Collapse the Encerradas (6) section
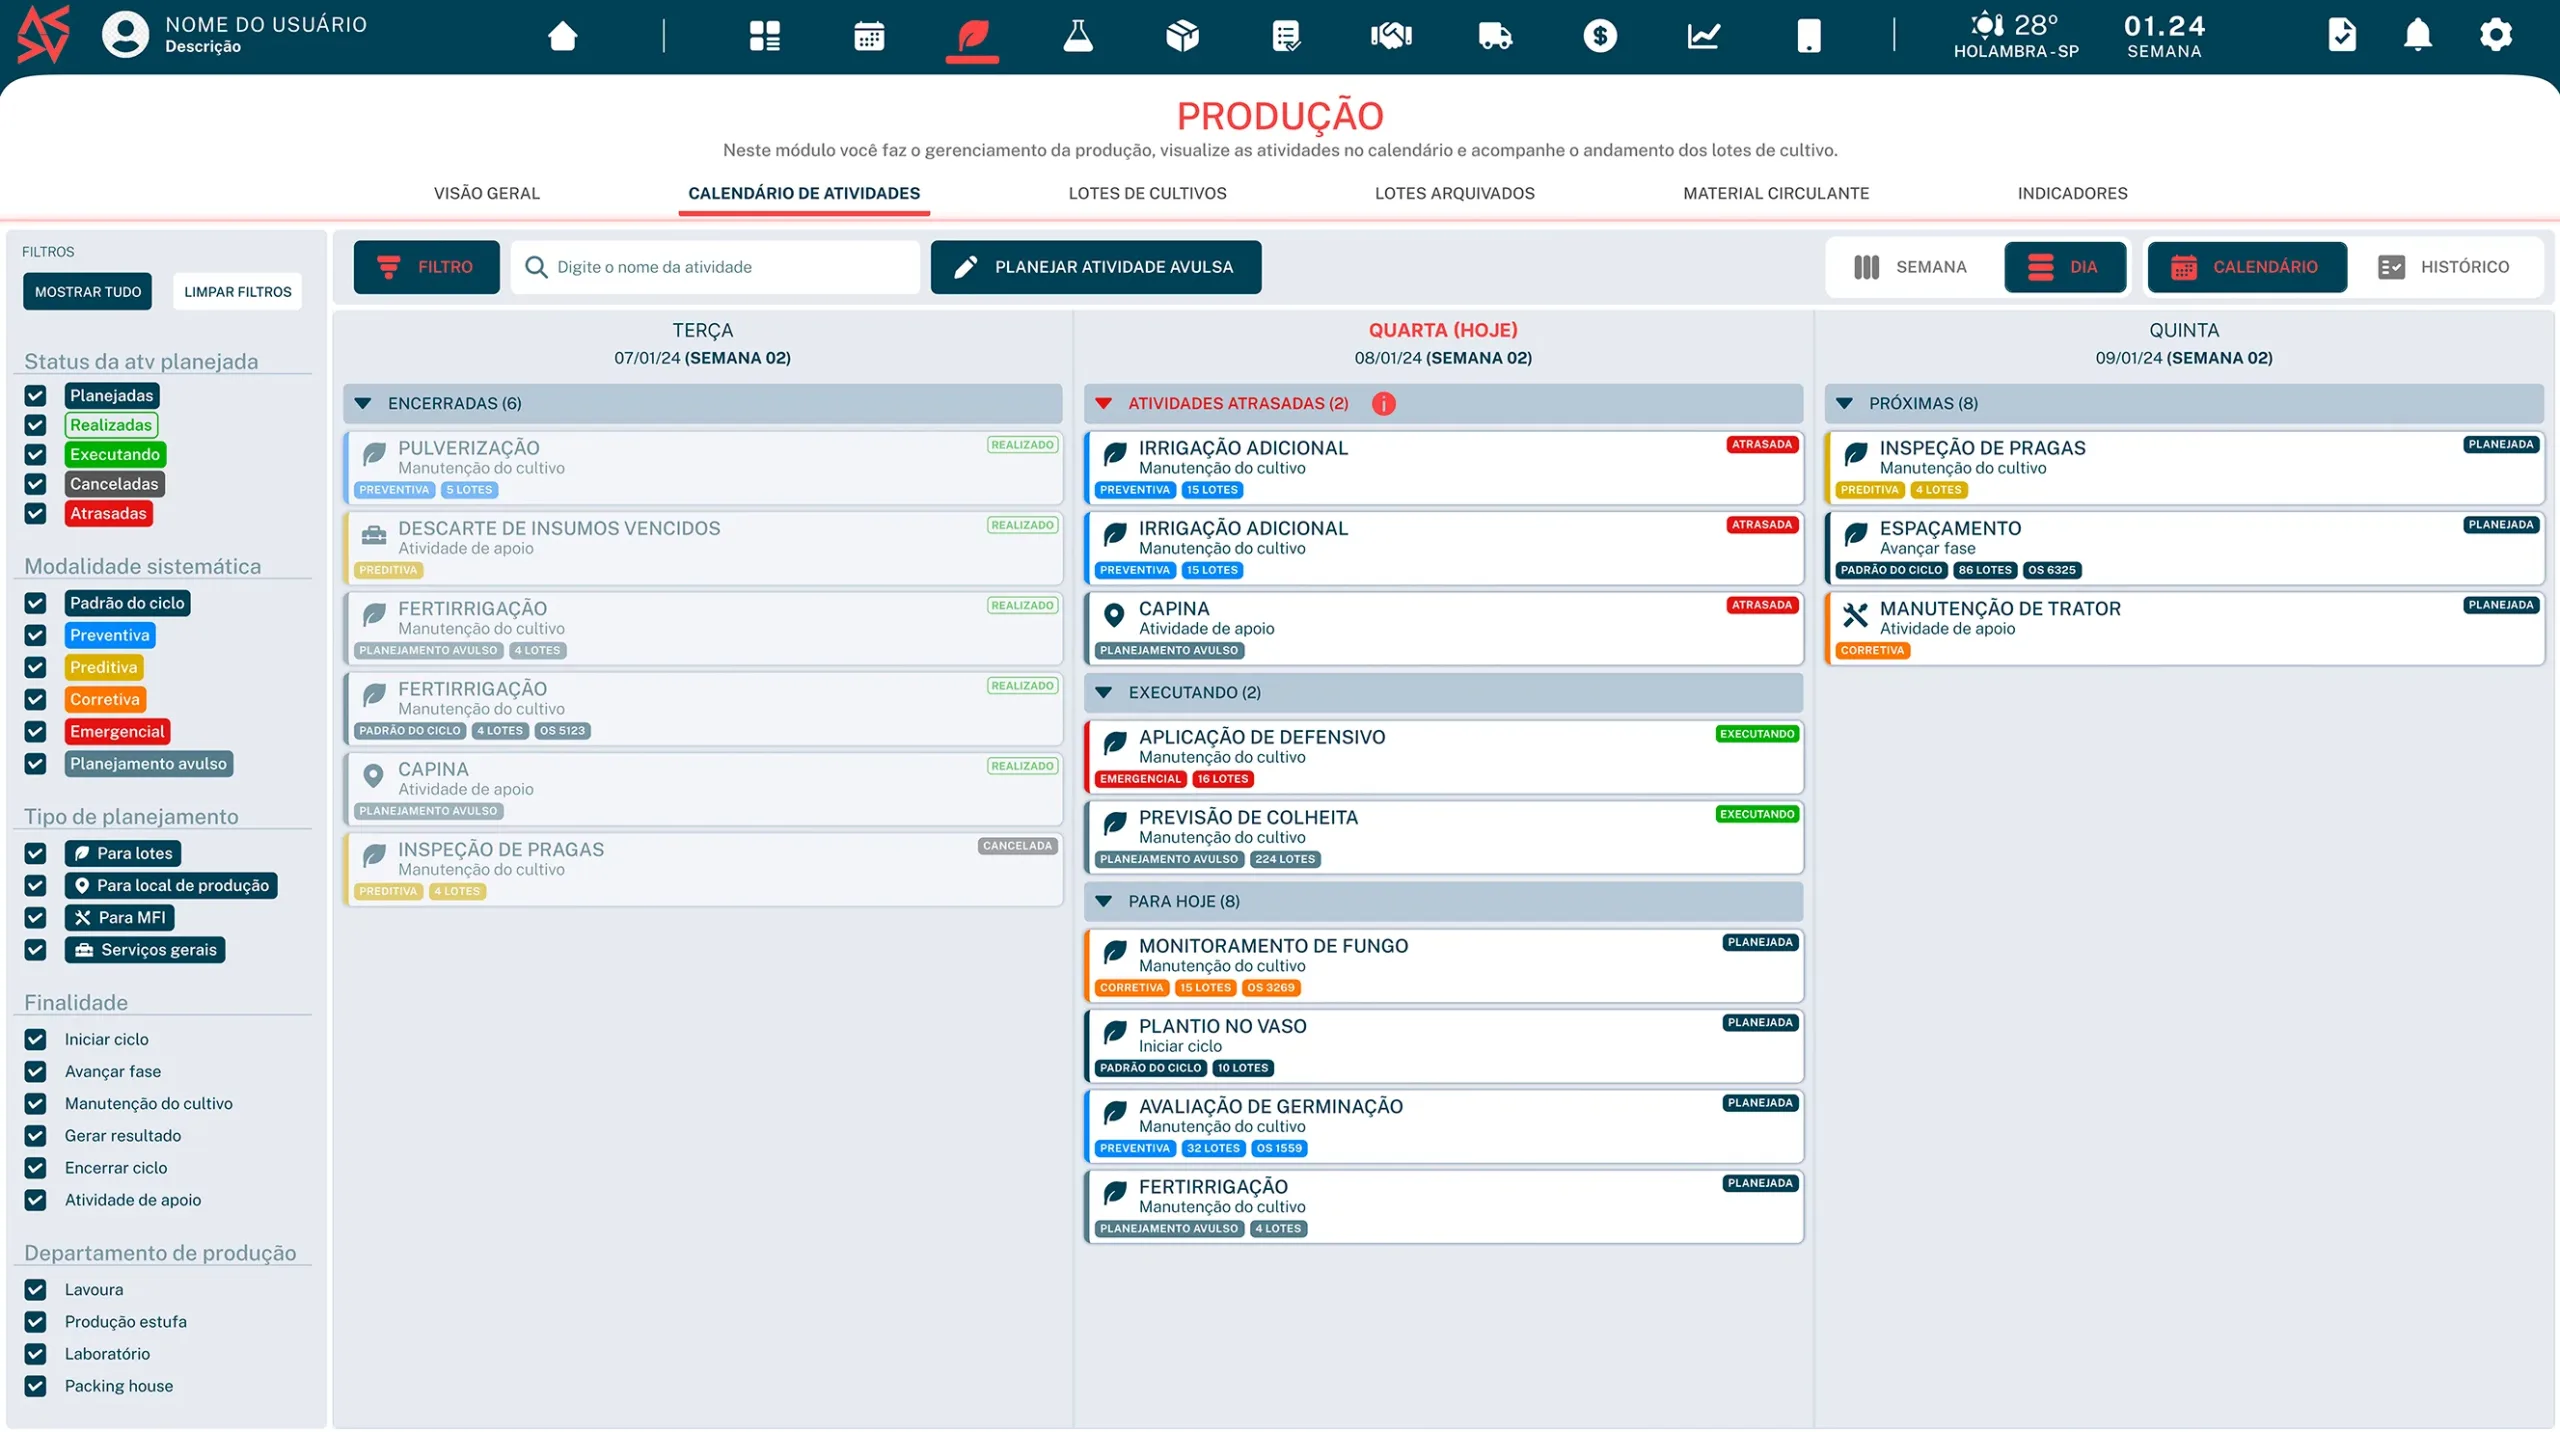2560x1432 pixels. click(363, 403)
